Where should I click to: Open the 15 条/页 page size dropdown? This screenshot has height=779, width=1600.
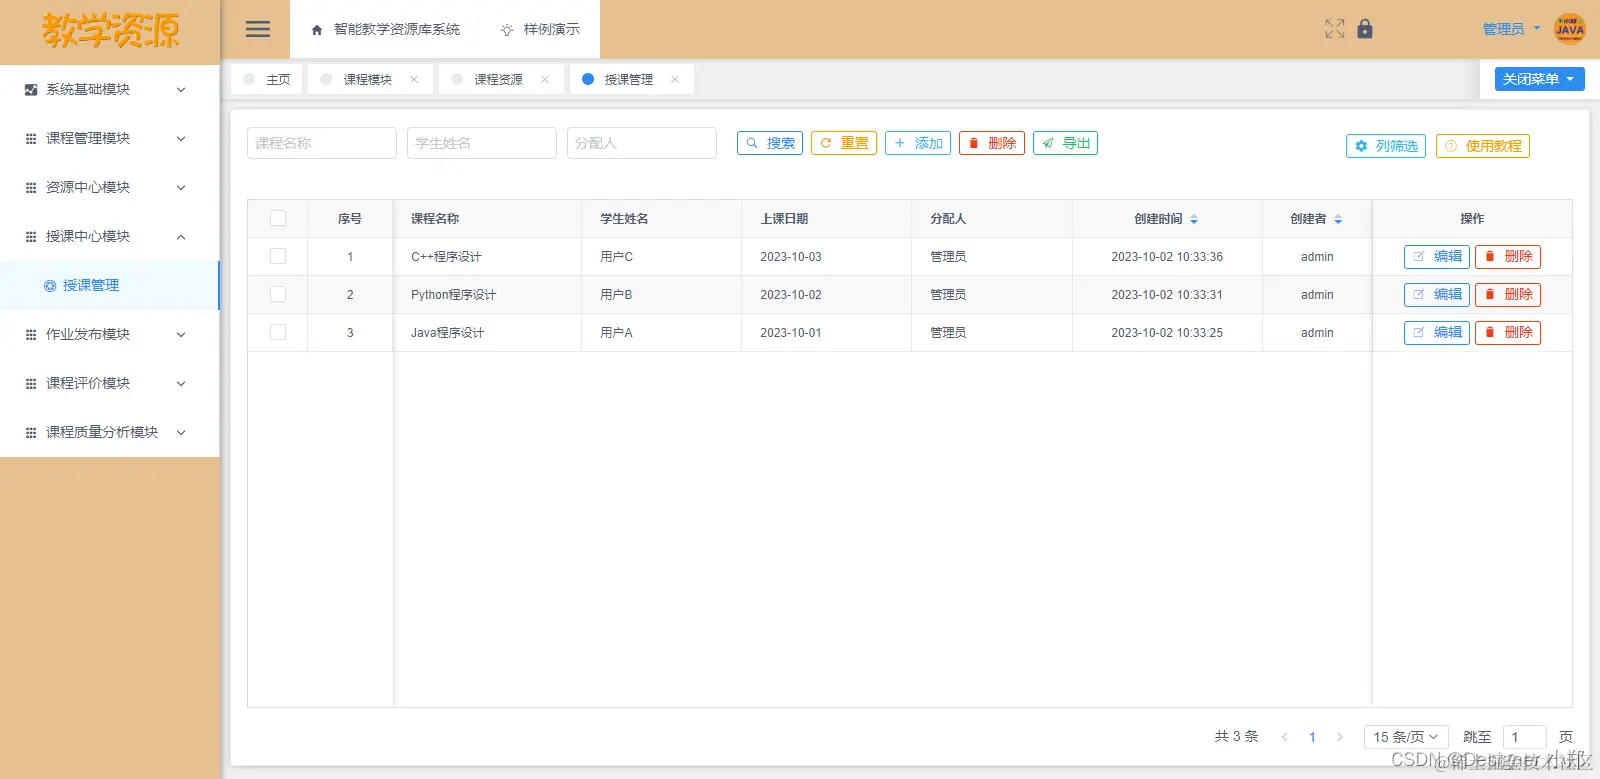click(x=1406, y=737)
